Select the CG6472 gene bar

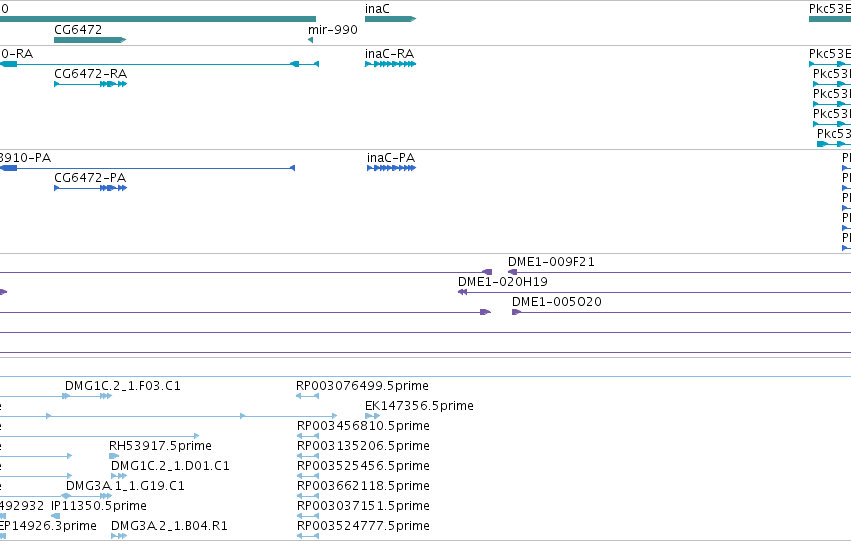click(x=90, y=40)
